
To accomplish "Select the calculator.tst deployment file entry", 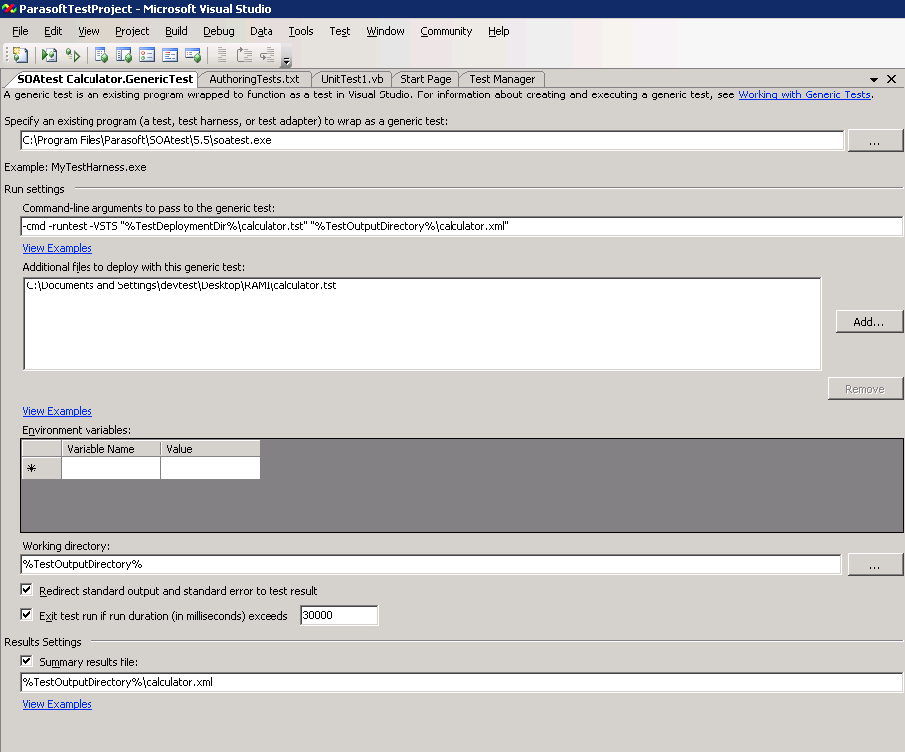I will click(181, 285).
